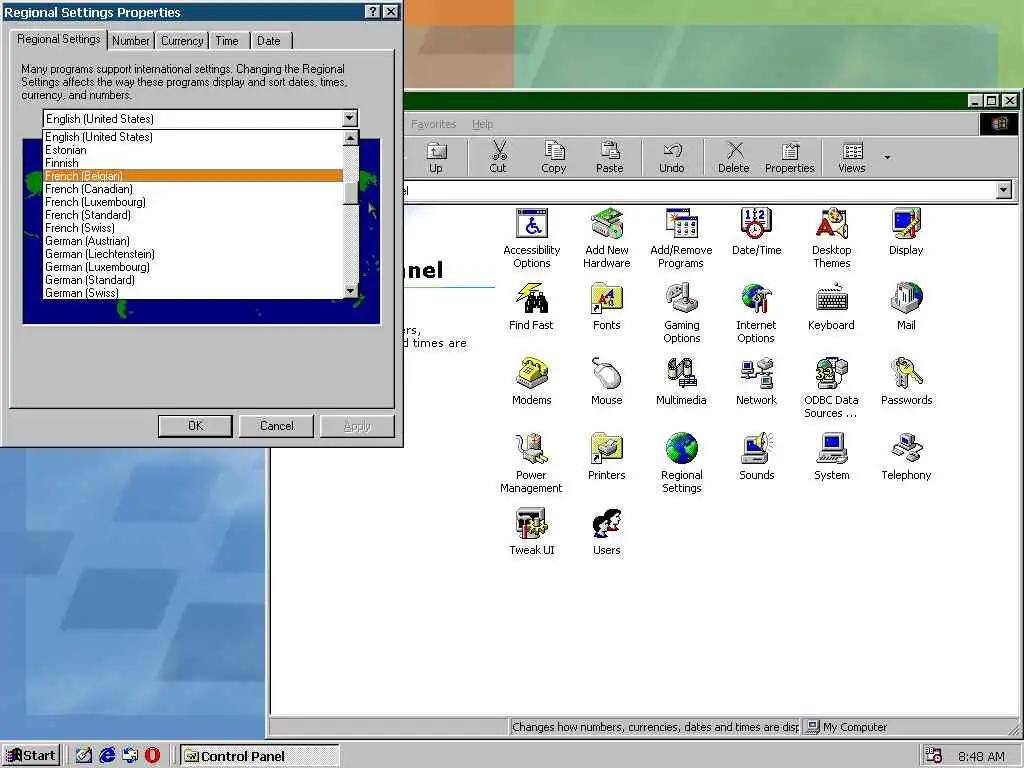Select French (Canadian) in the list

pos(193,189)
